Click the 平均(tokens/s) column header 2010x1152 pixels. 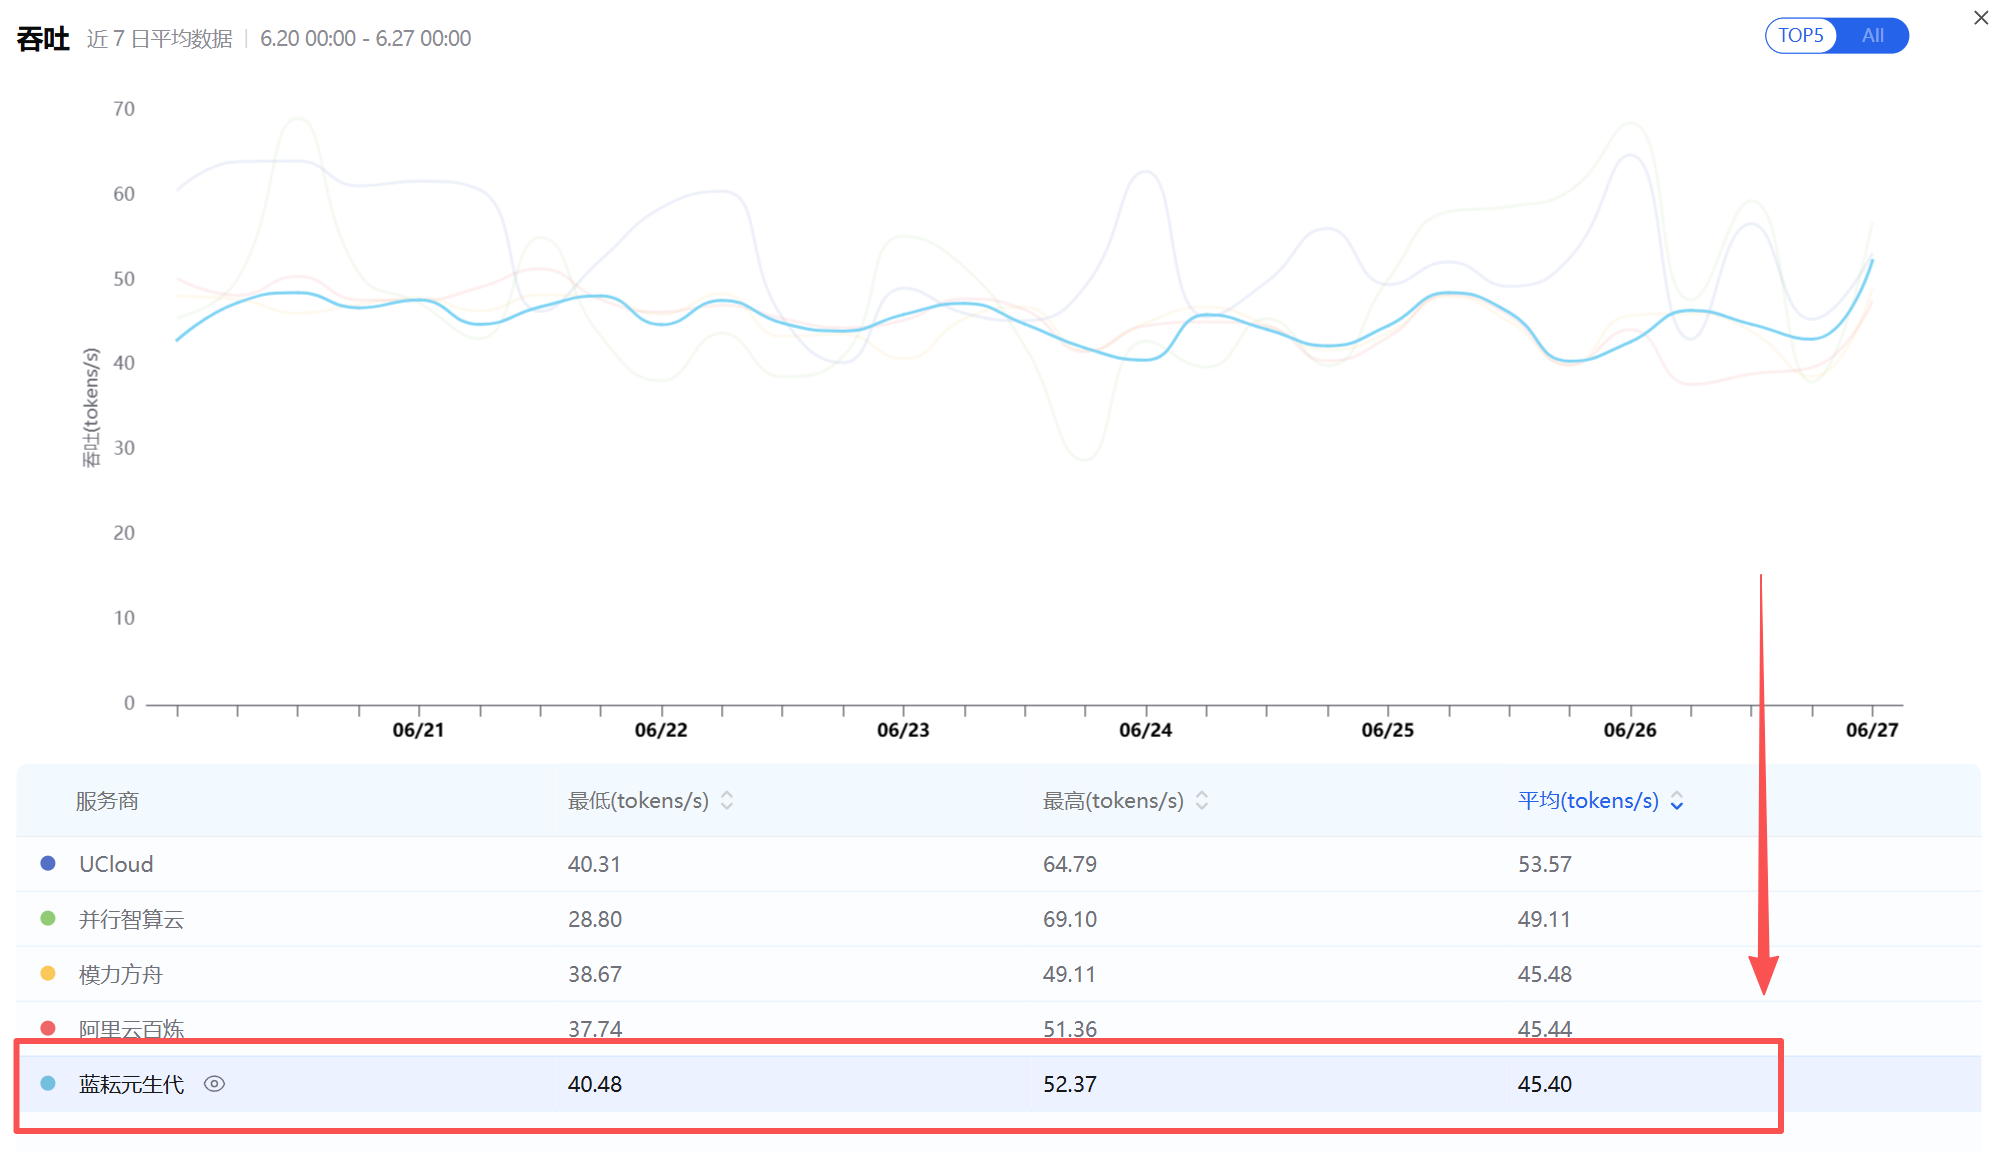[1588, 801]
